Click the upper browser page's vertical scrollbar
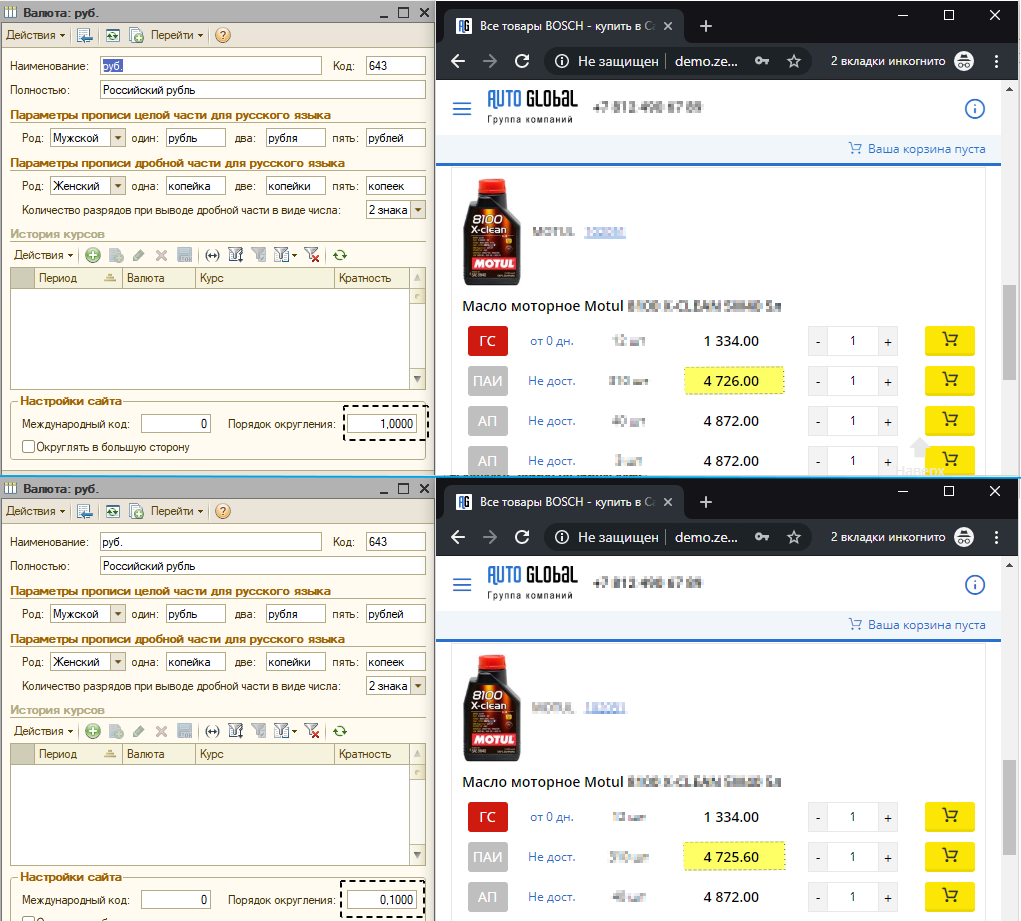 point(1009,332)
